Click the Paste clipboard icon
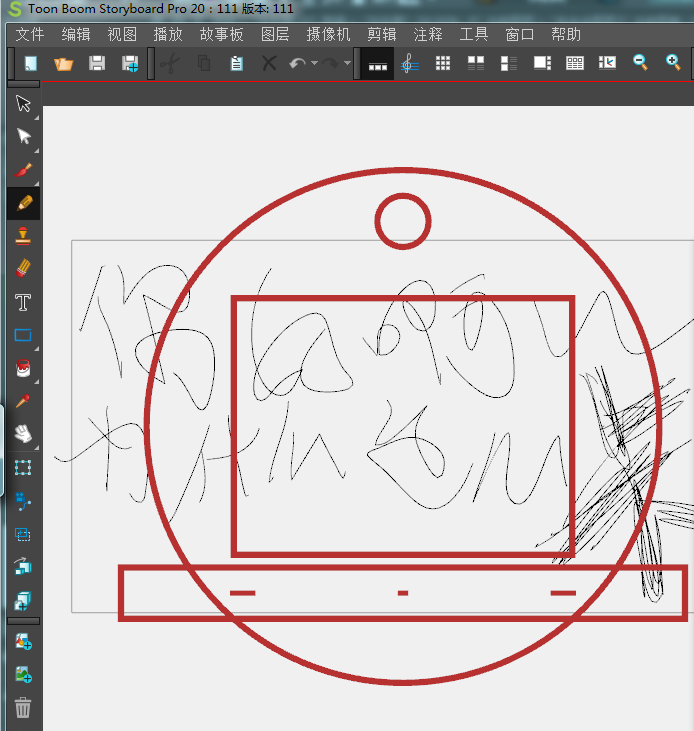This screenshot has width=694, height=731. tap(237, 63)
